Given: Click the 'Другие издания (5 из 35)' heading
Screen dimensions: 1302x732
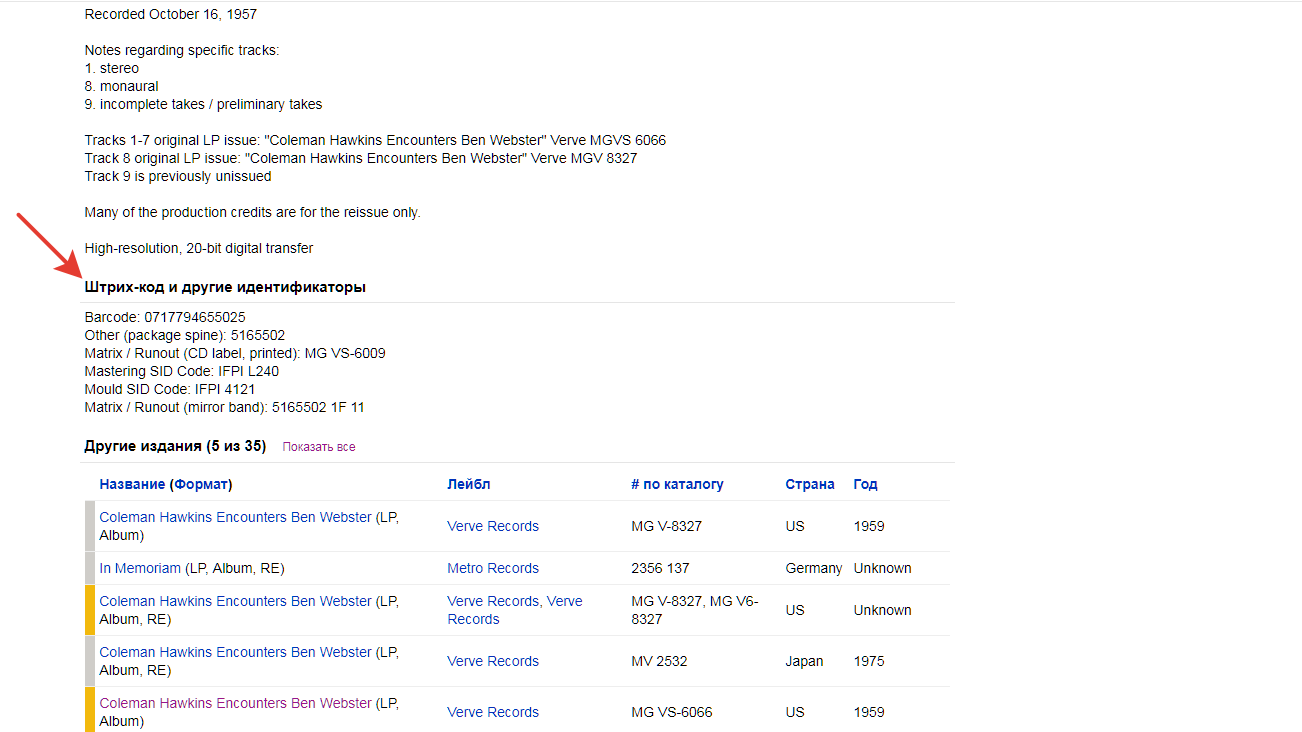Looking at the screenshot, I should pyautogui.click(x=175, y=446).
